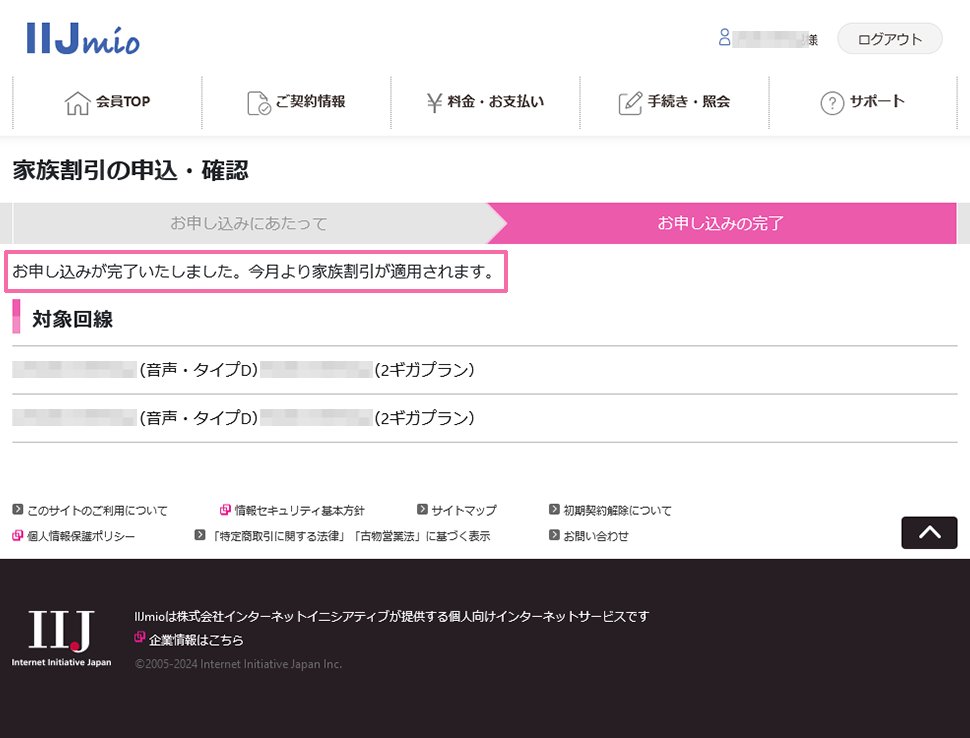970x738 pixels.
Task: Open the 手続き・照会 menu
Action: 674,103
